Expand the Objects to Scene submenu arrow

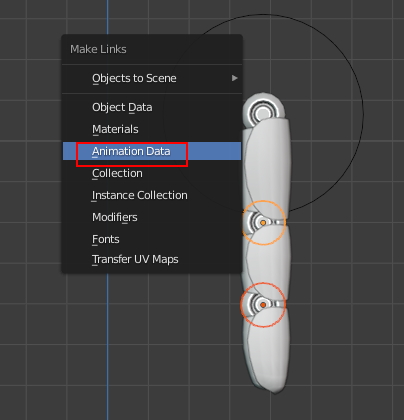pos(235,78)
